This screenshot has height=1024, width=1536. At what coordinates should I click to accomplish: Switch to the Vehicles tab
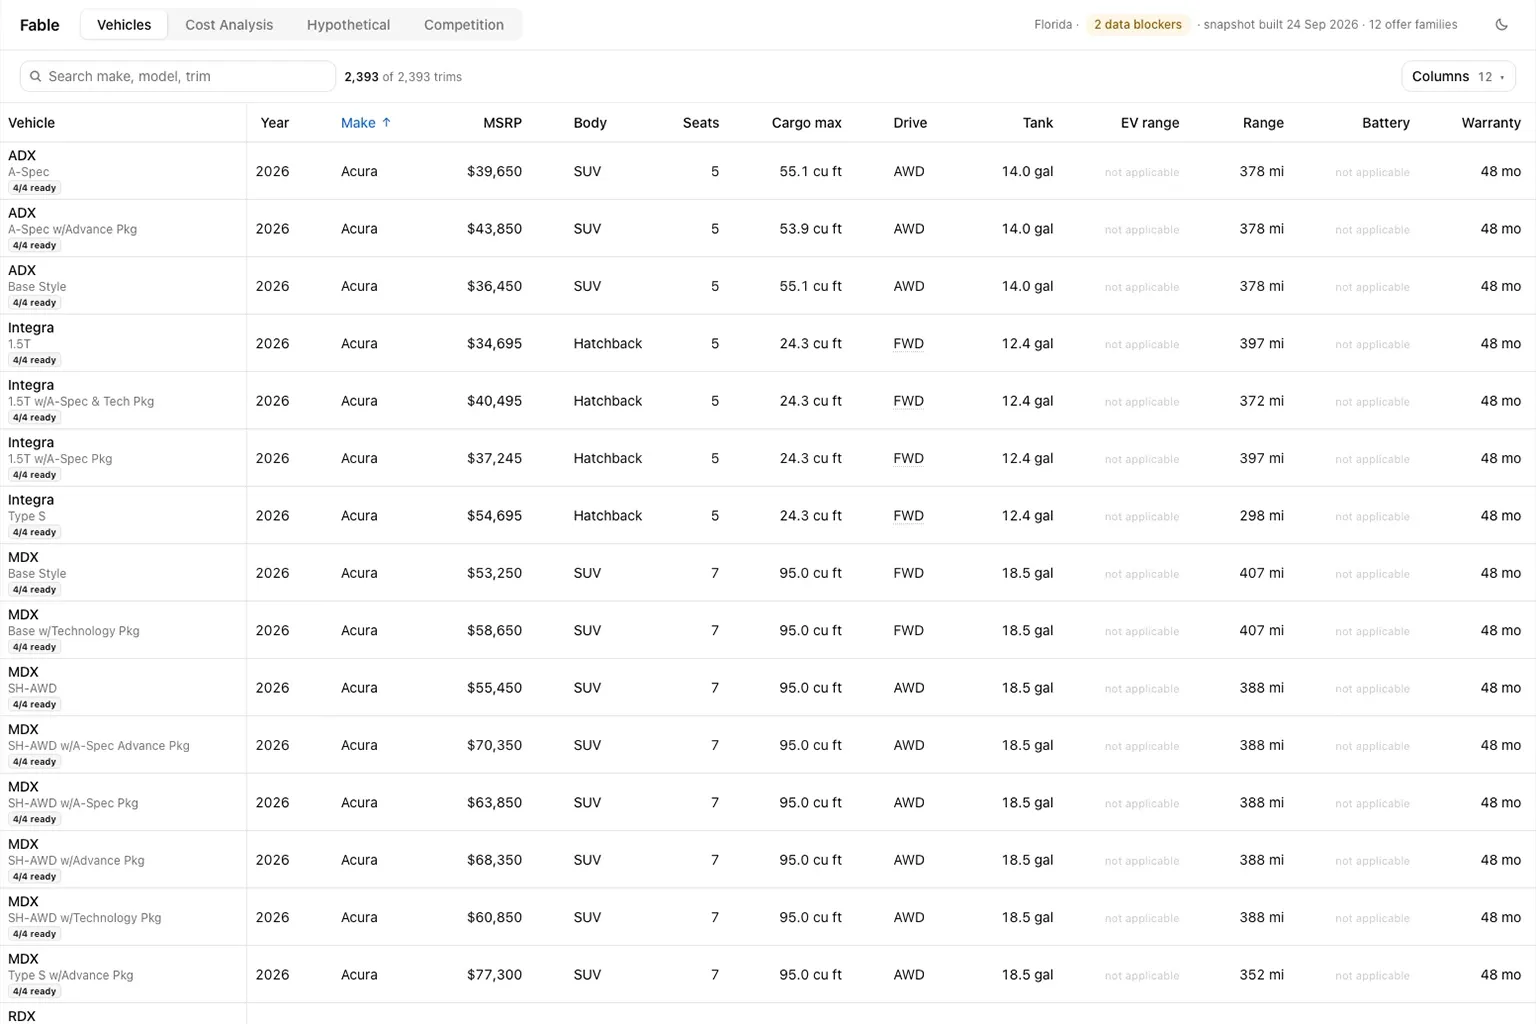click(x=124, y=25)
